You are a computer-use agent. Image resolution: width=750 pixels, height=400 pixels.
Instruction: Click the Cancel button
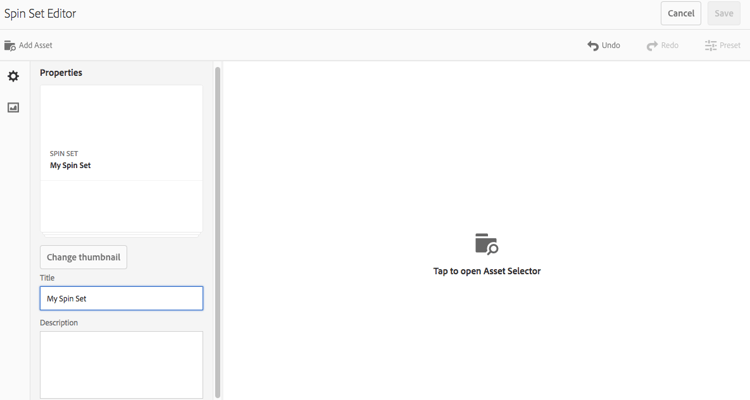[681, 13]
